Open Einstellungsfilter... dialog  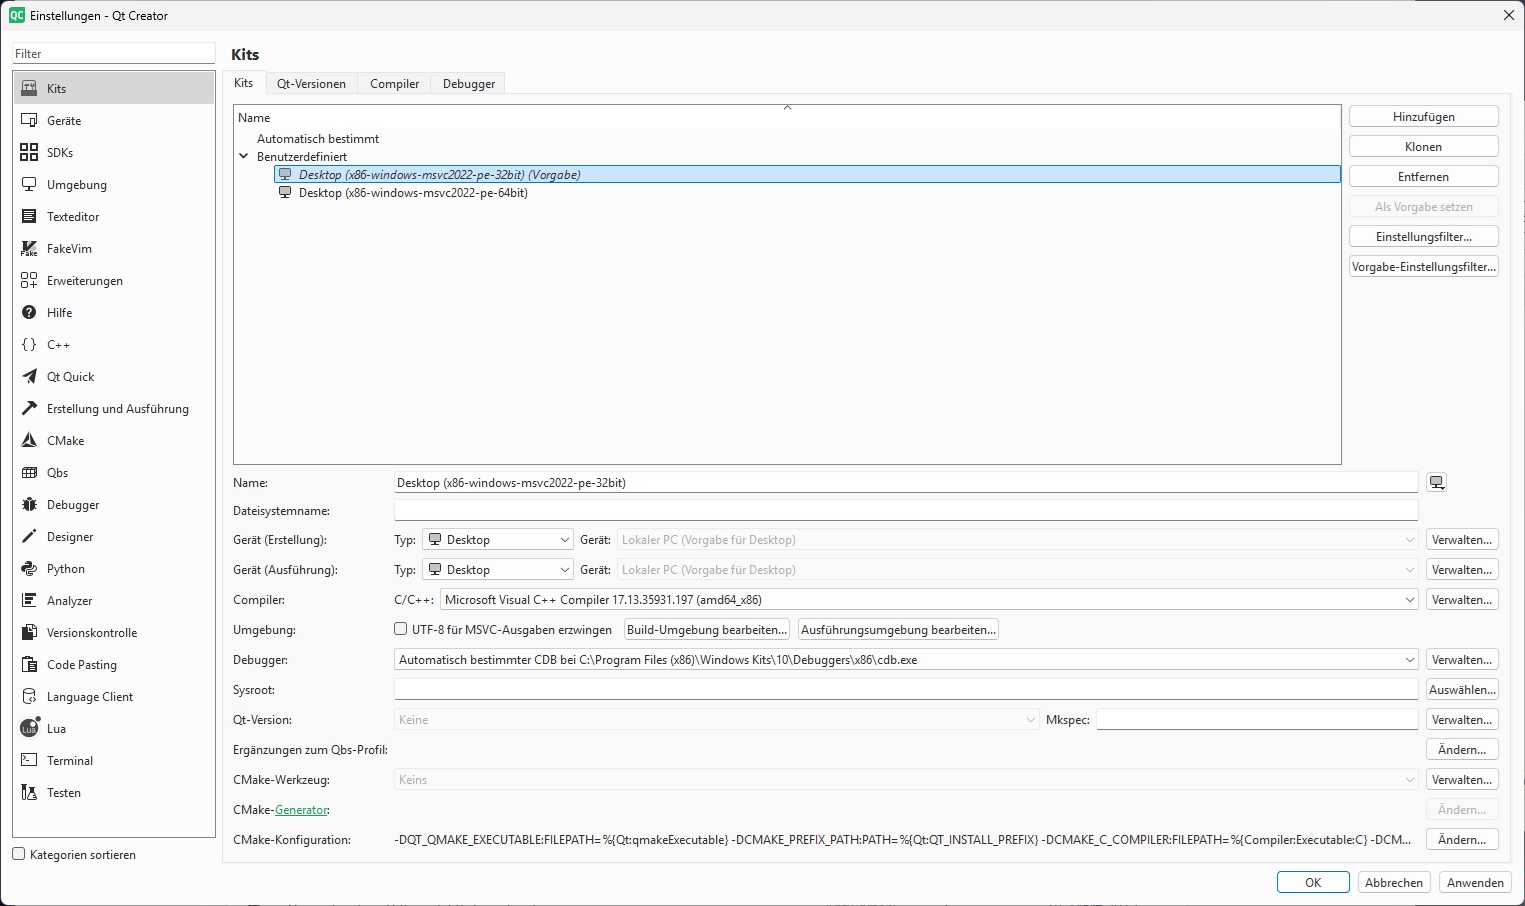pyautogui.click(x=1424, y=237)
